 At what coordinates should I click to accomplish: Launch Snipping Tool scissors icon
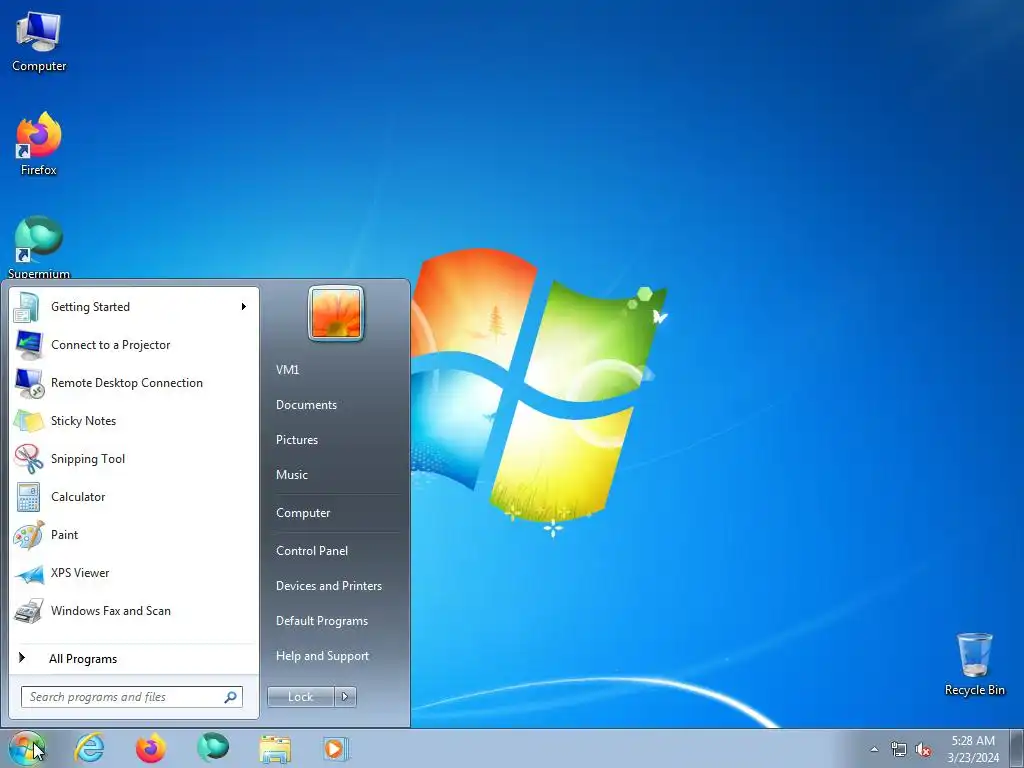pyautogui.click(x=29, y=458)
